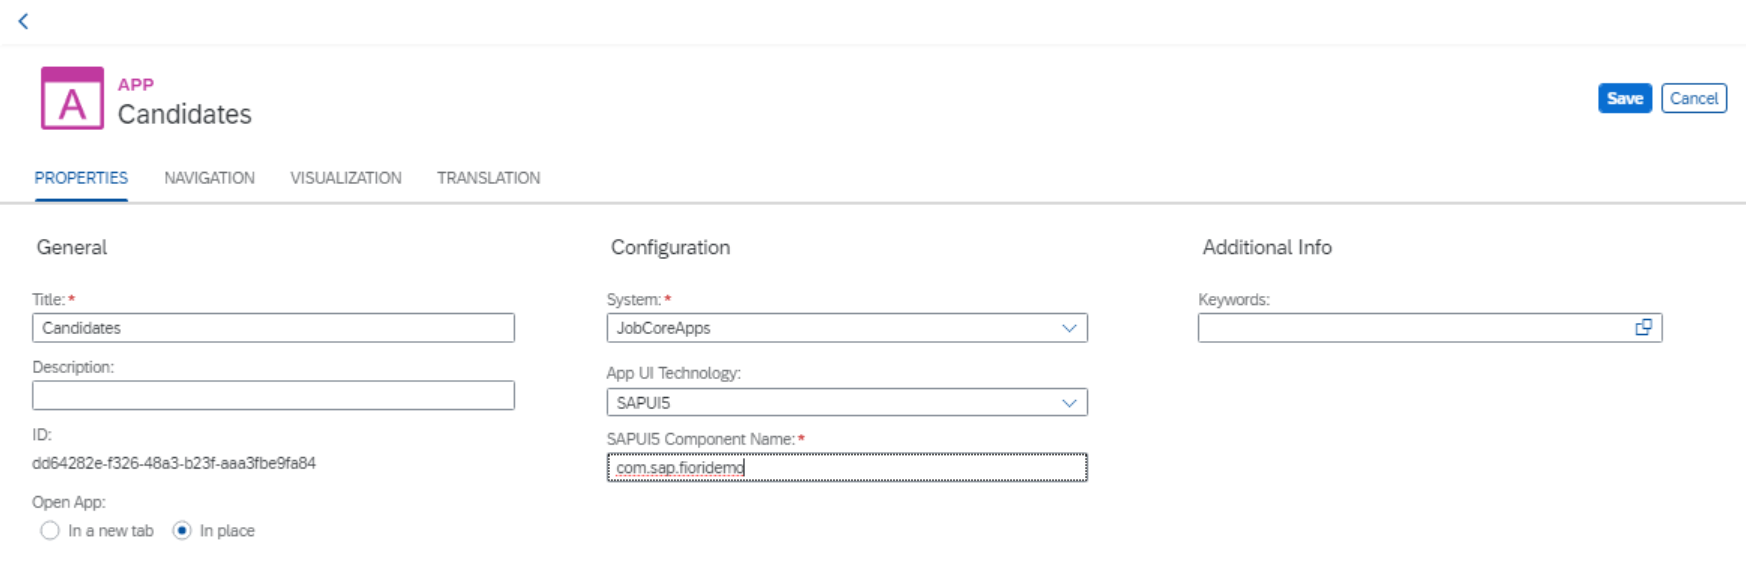1746x578 pixels.
Task: Focus the Description input field
Action: [x=273, y=396]
